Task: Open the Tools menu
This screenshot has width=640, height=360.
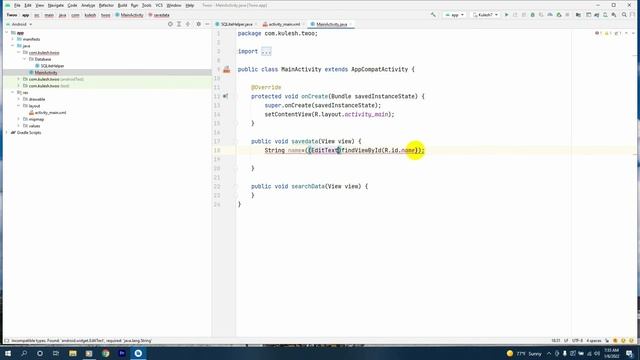Action: (x=147, y=5)
